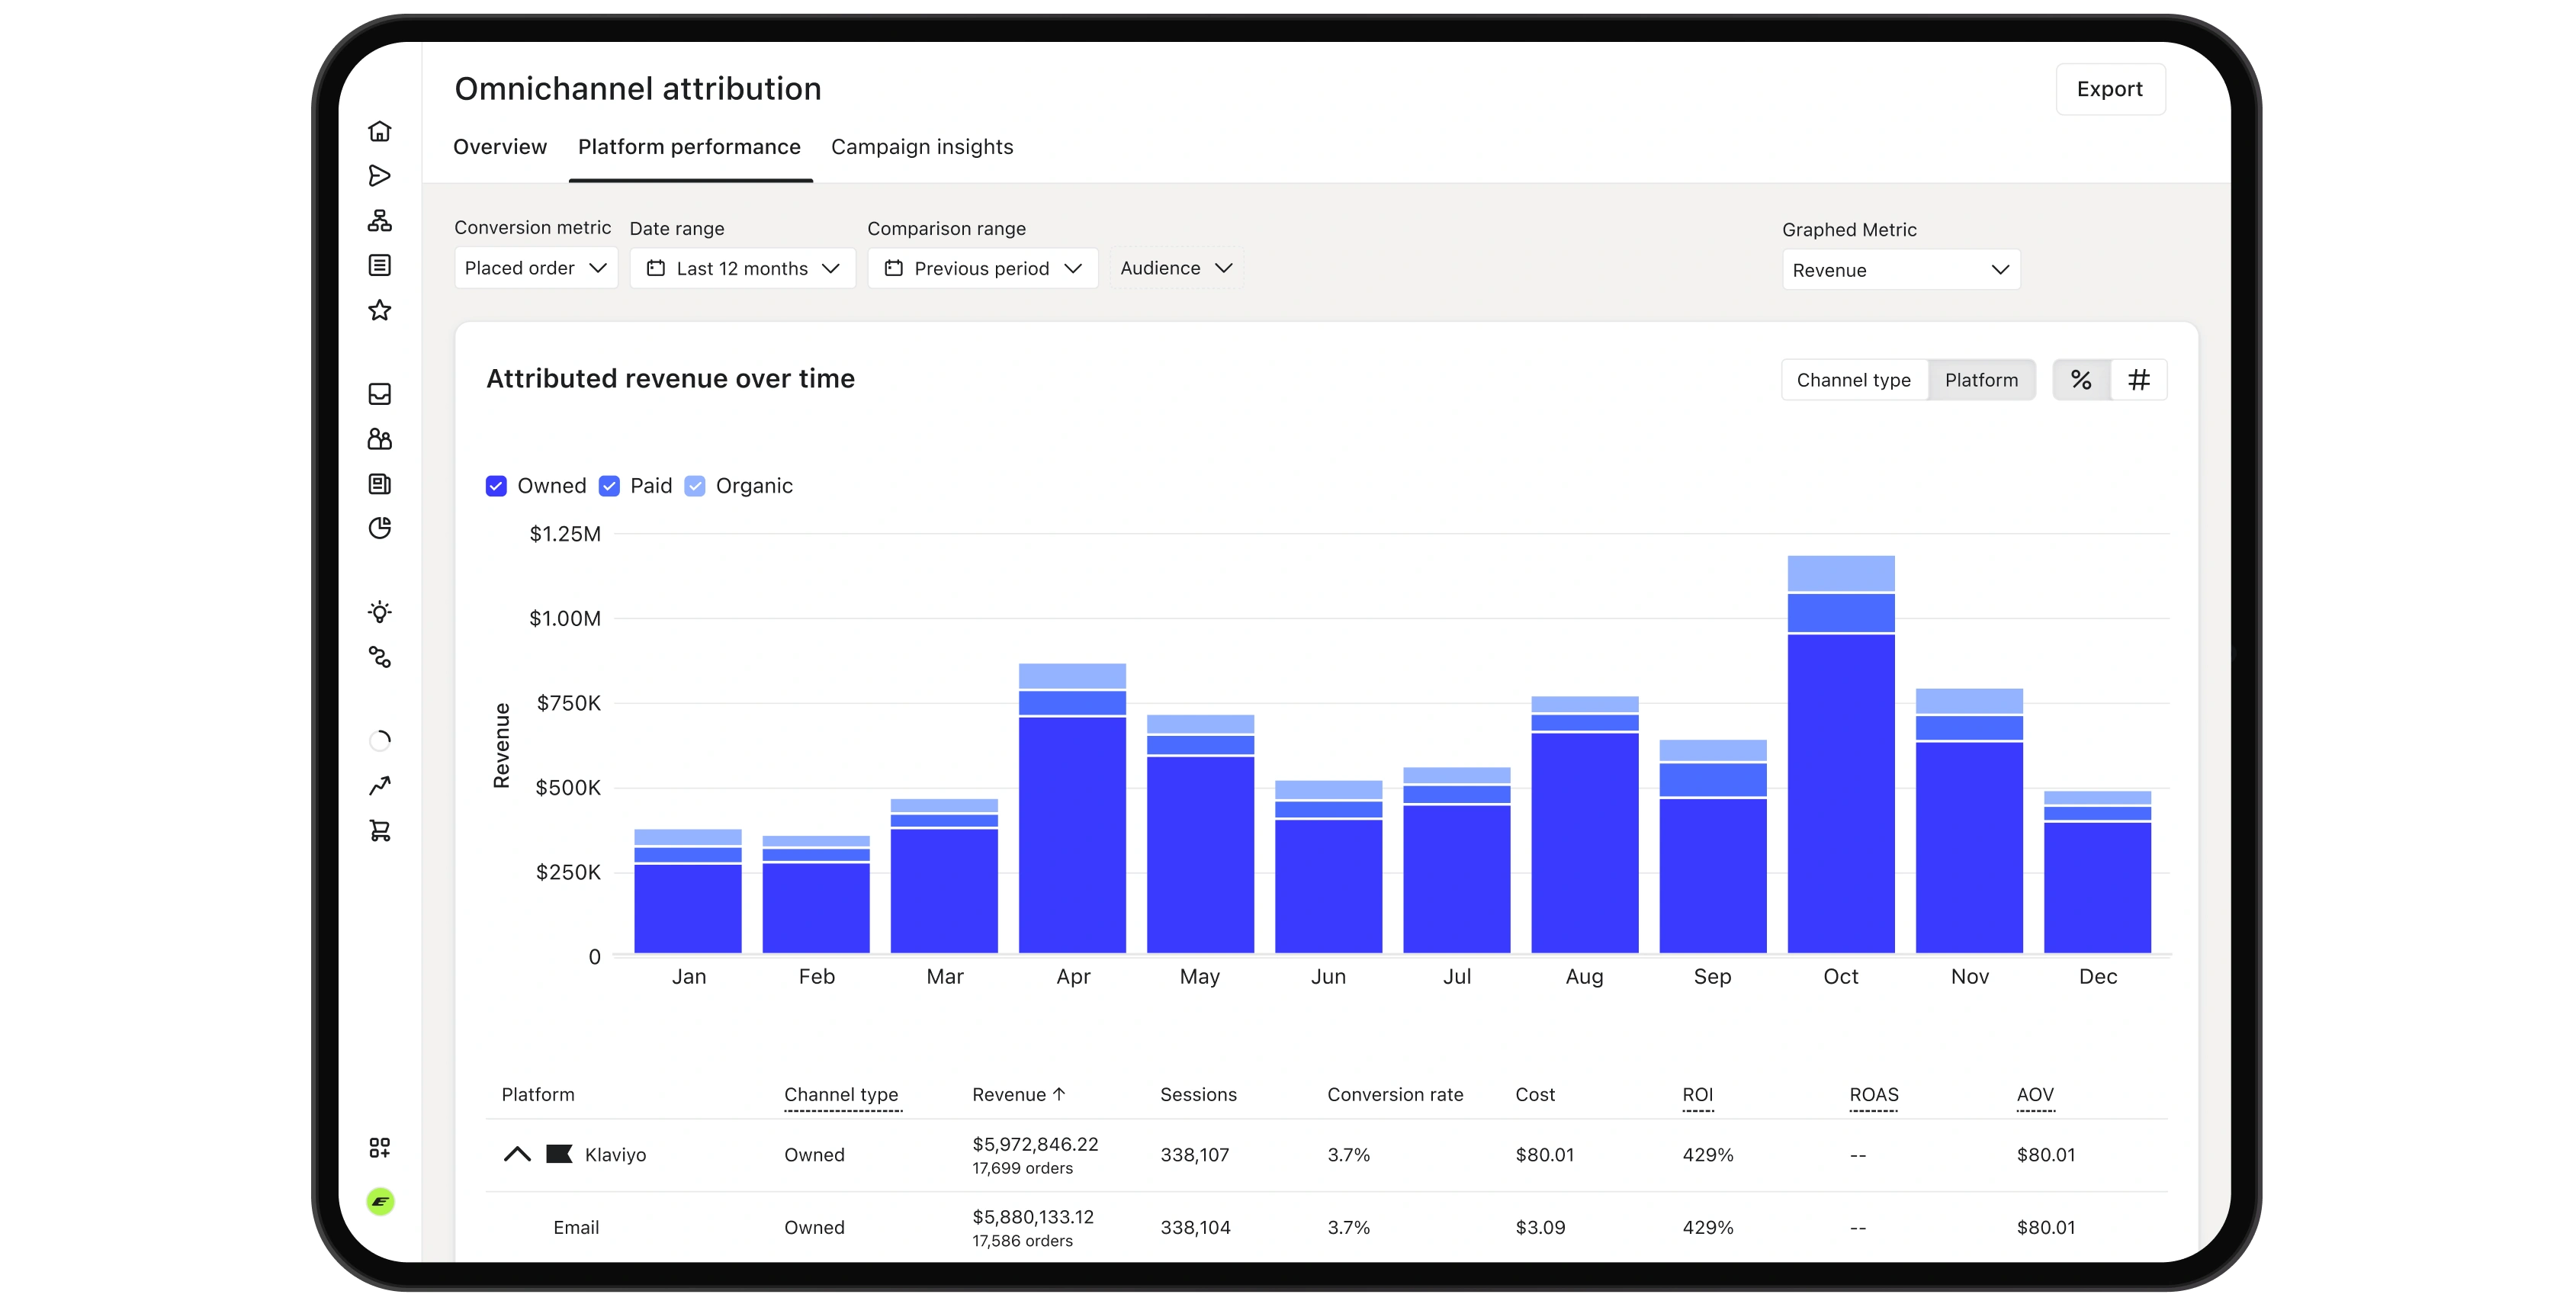Switch chart to number (#) view
The height and width of the screenshot is (1304, 2576).
point(2139,380)
